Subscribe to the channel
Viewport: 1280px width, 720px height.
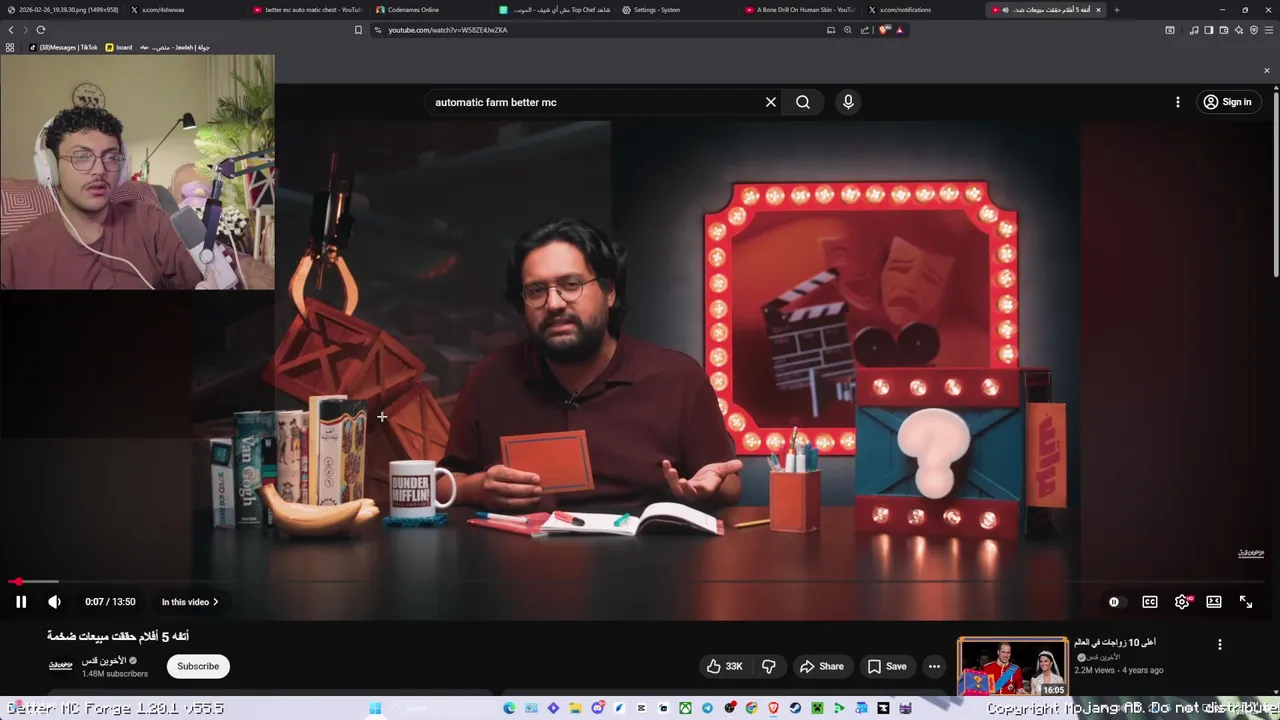[198, 666]
